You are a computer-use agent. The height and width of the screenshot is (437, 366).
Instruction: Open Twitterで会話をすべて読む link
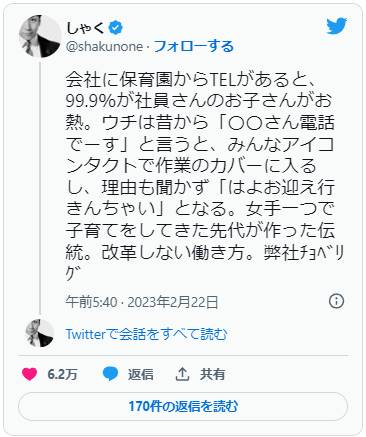tap(146, 334)
